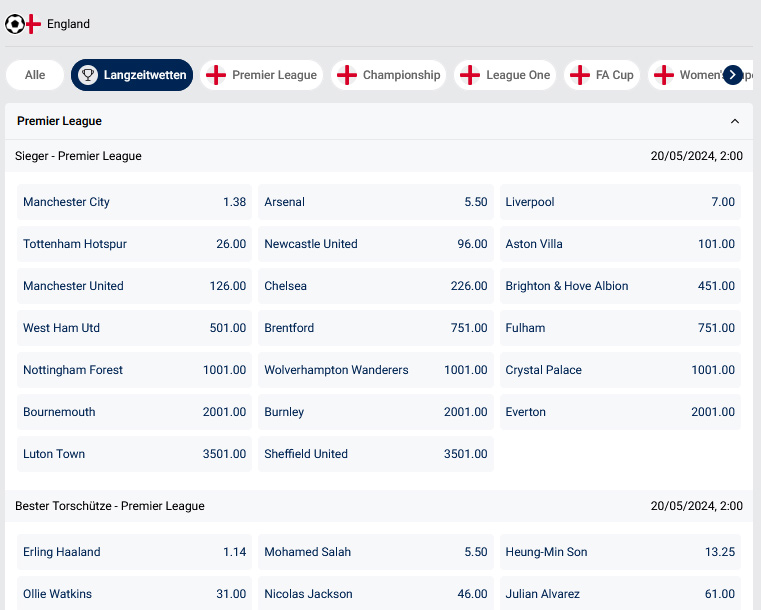Open the Alle filter tab

point(35,75)
